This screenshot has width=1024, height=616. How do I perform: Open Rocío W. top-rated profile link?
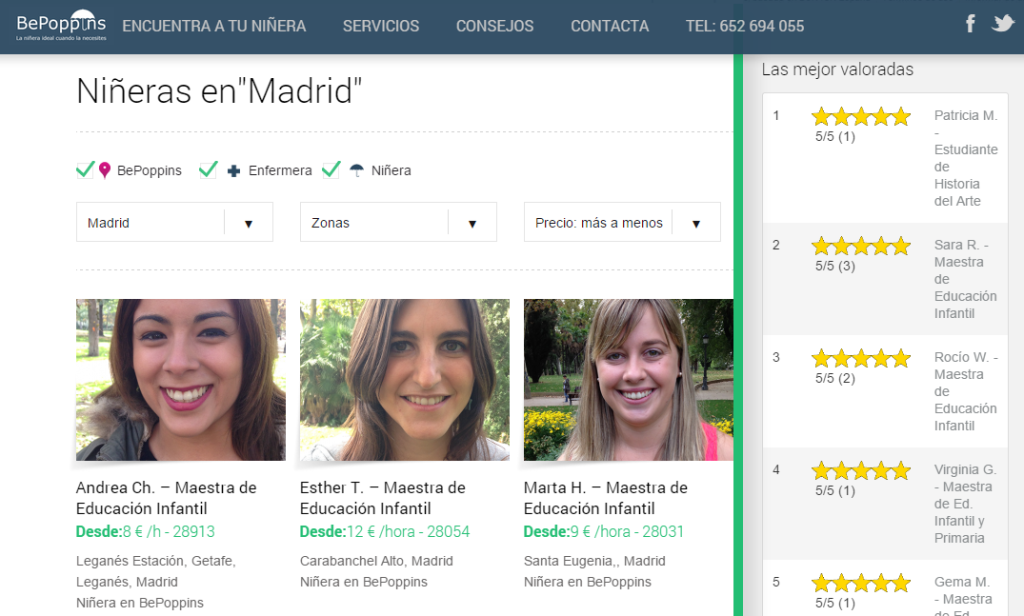point(965,391)
